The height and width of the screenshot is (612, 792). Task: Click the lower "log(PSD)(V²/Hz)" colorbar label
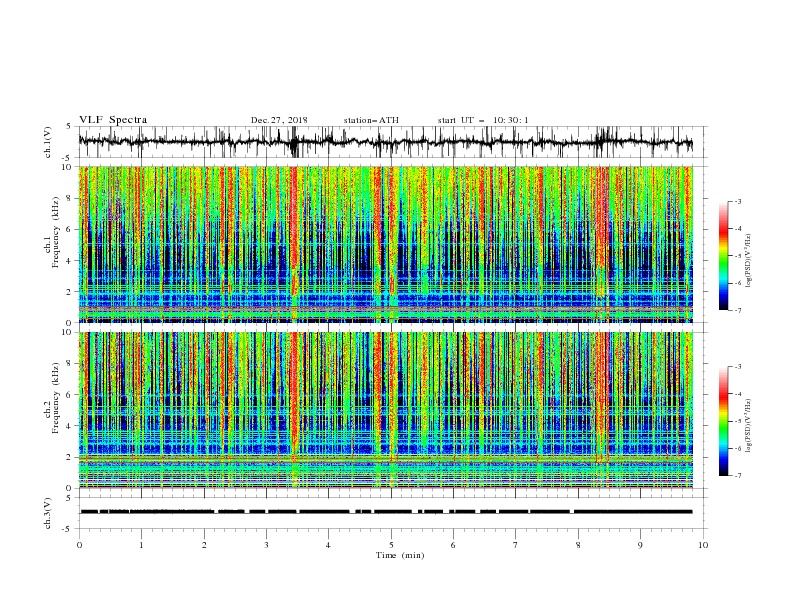749,425
